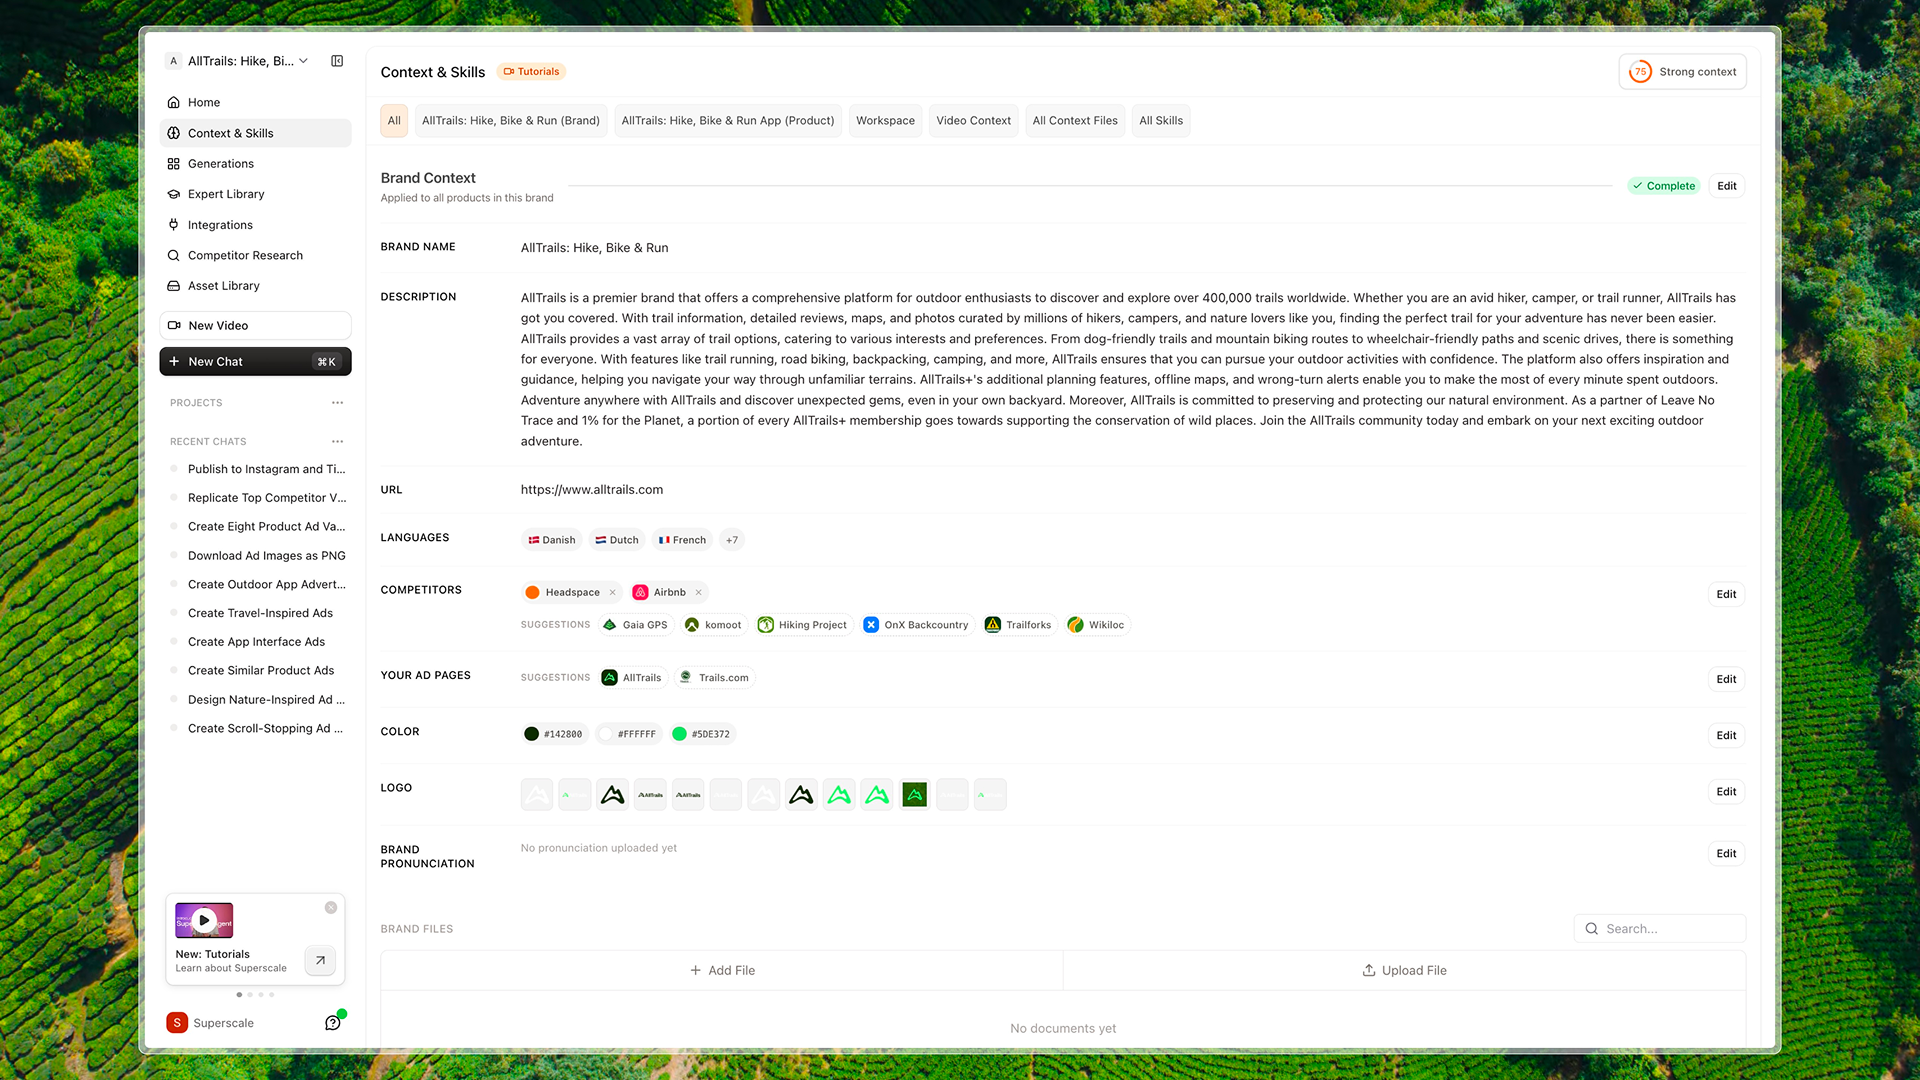Play the Tutorials video thumbnail
Image resolution: width=1920 pixels, height=1080 pixels.
204,920
